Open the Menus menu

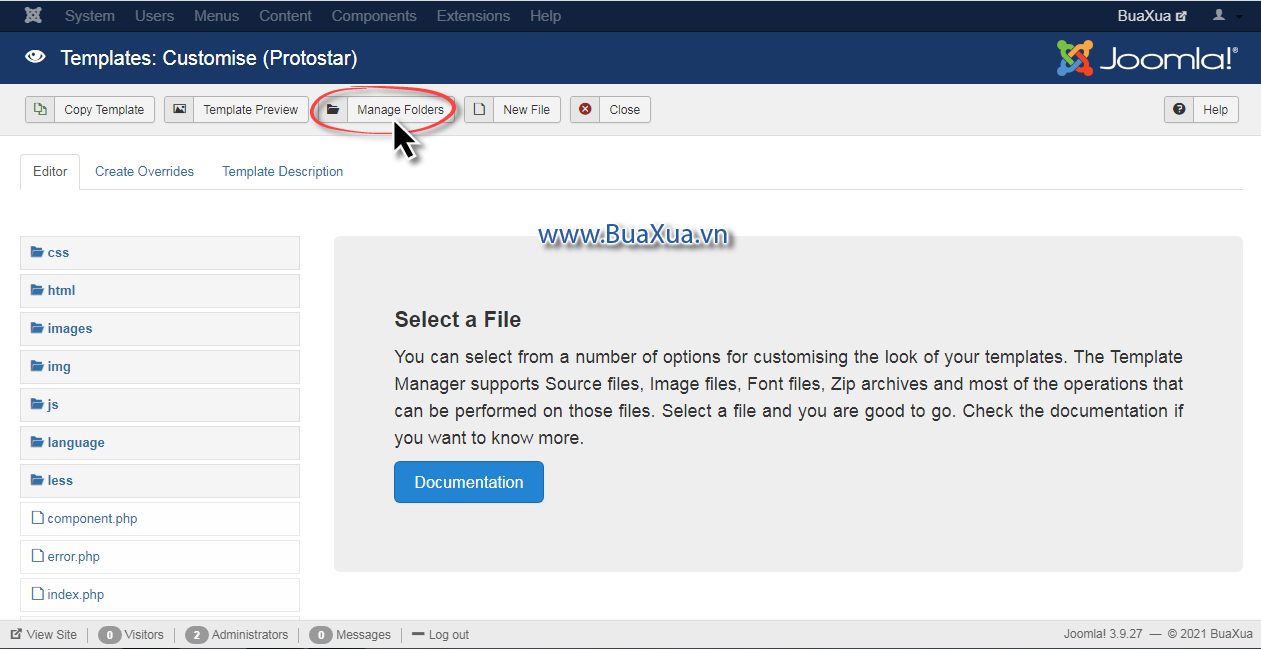point(217,16)
